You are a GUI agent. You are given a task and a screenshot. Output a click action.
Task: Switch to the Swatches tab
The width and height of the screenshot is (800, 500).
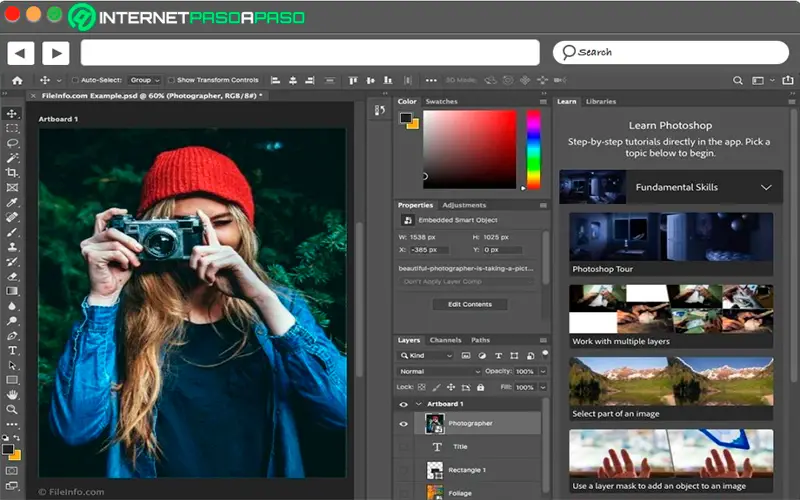tap(441, 102)
